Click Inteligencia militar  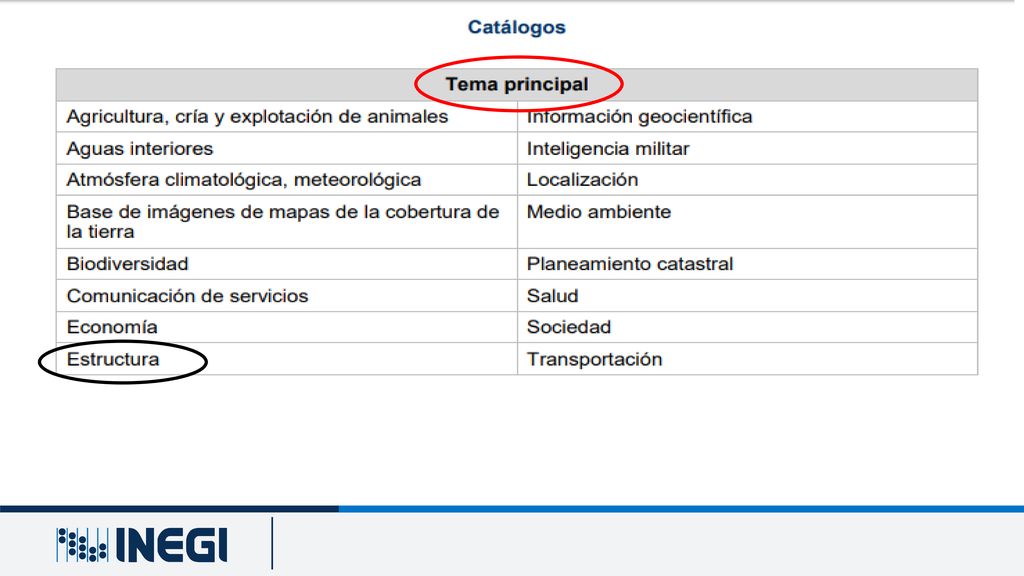[608, 149]
